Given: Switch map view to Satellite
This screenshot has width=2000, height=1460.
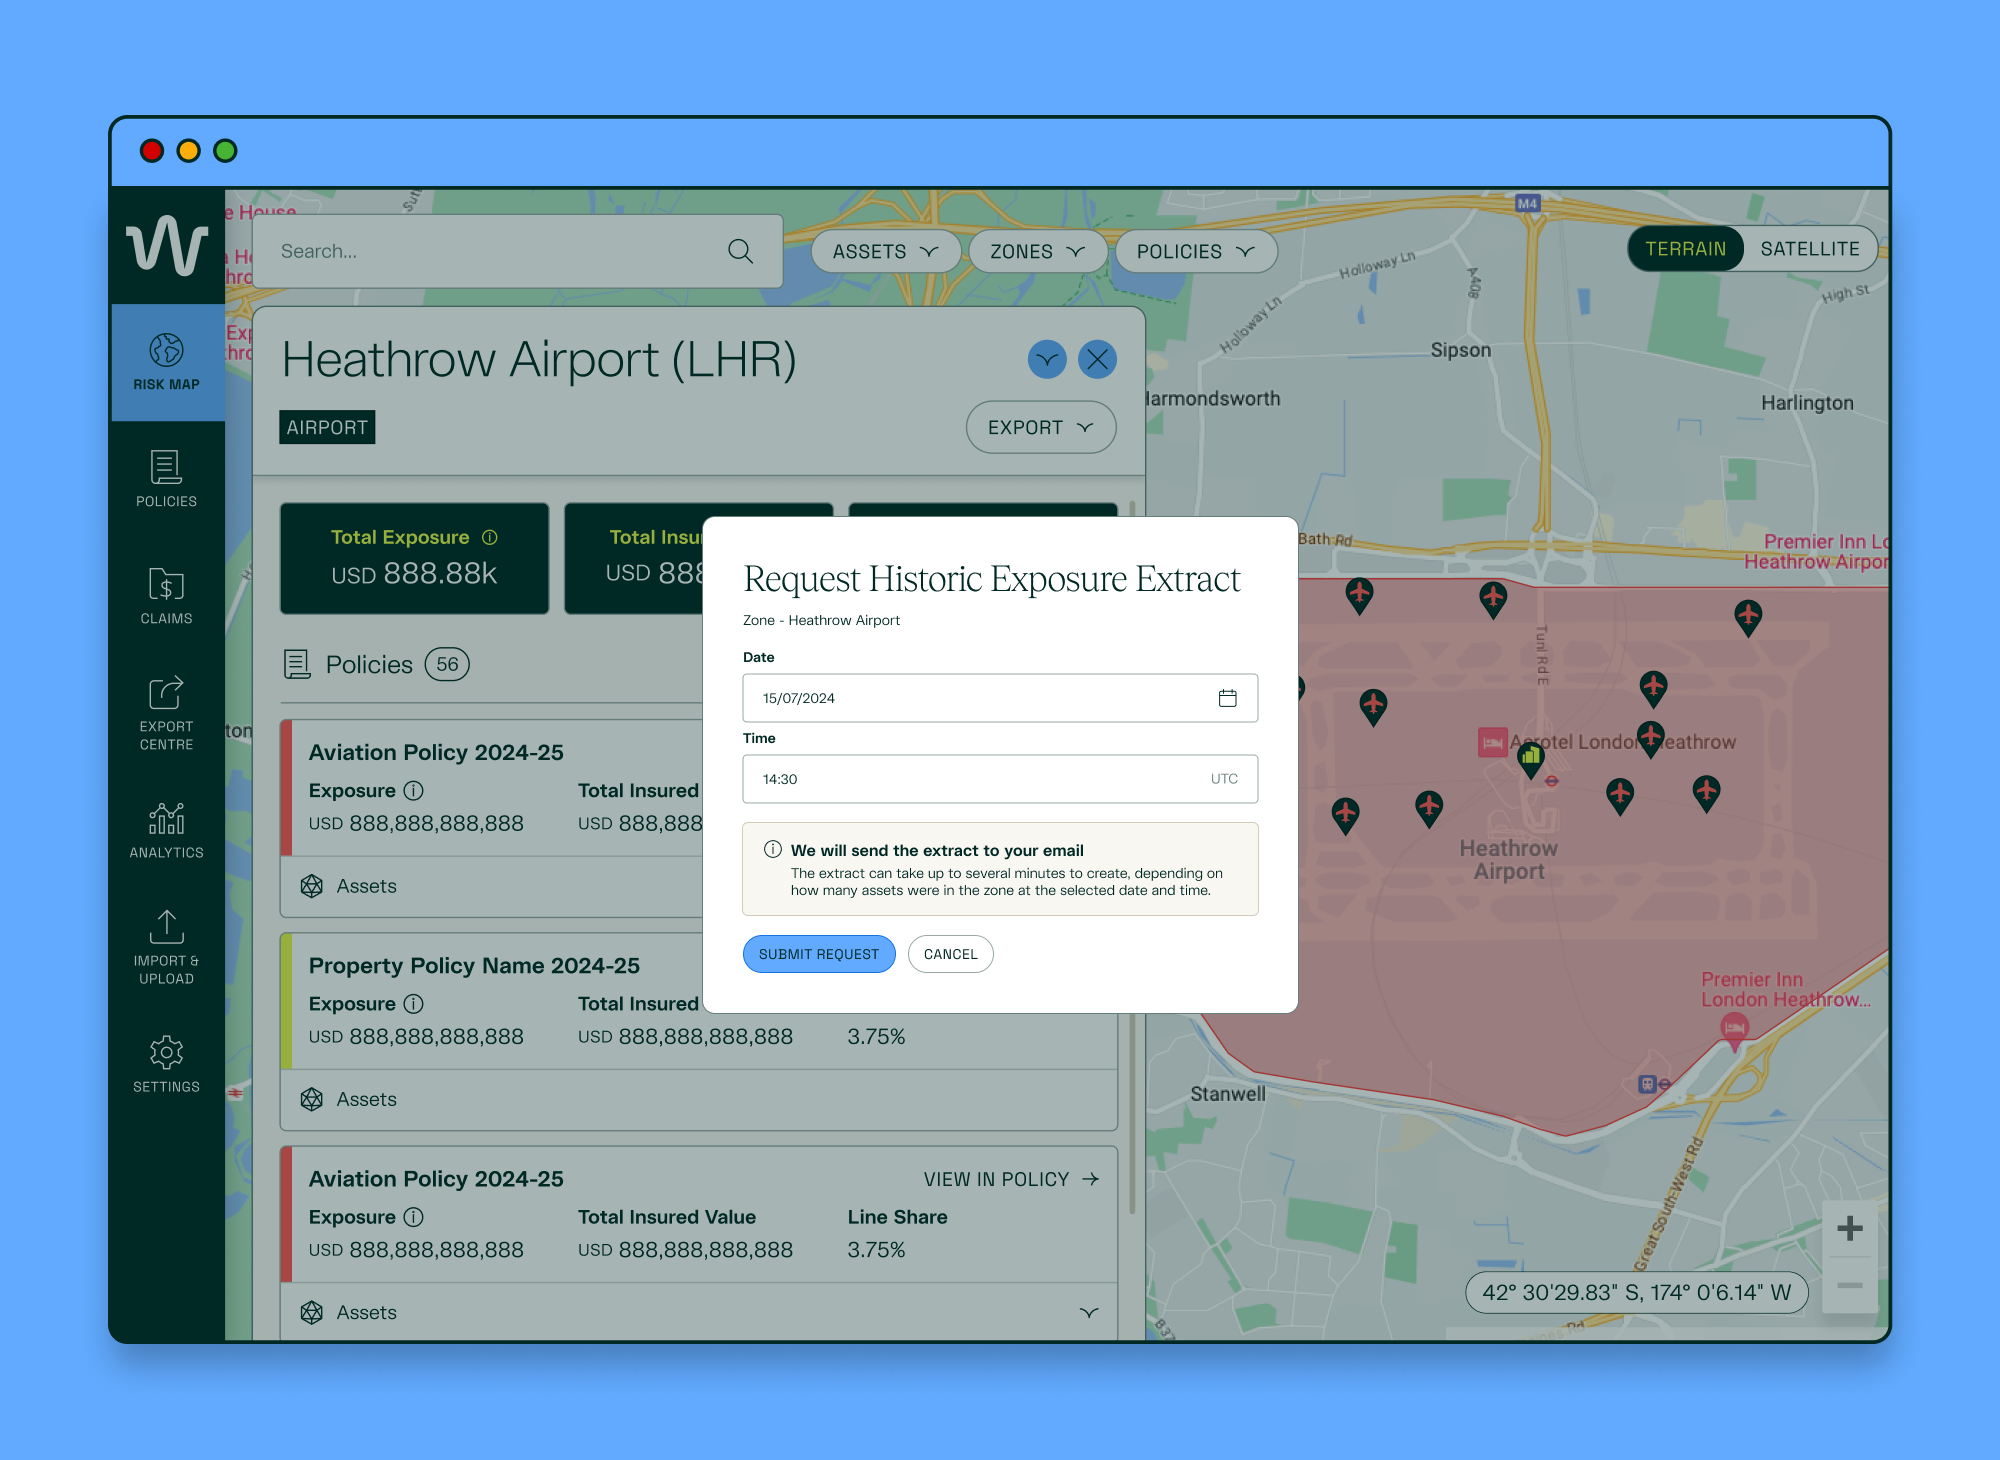Looking at the screenshot, I should [1810, 249].
